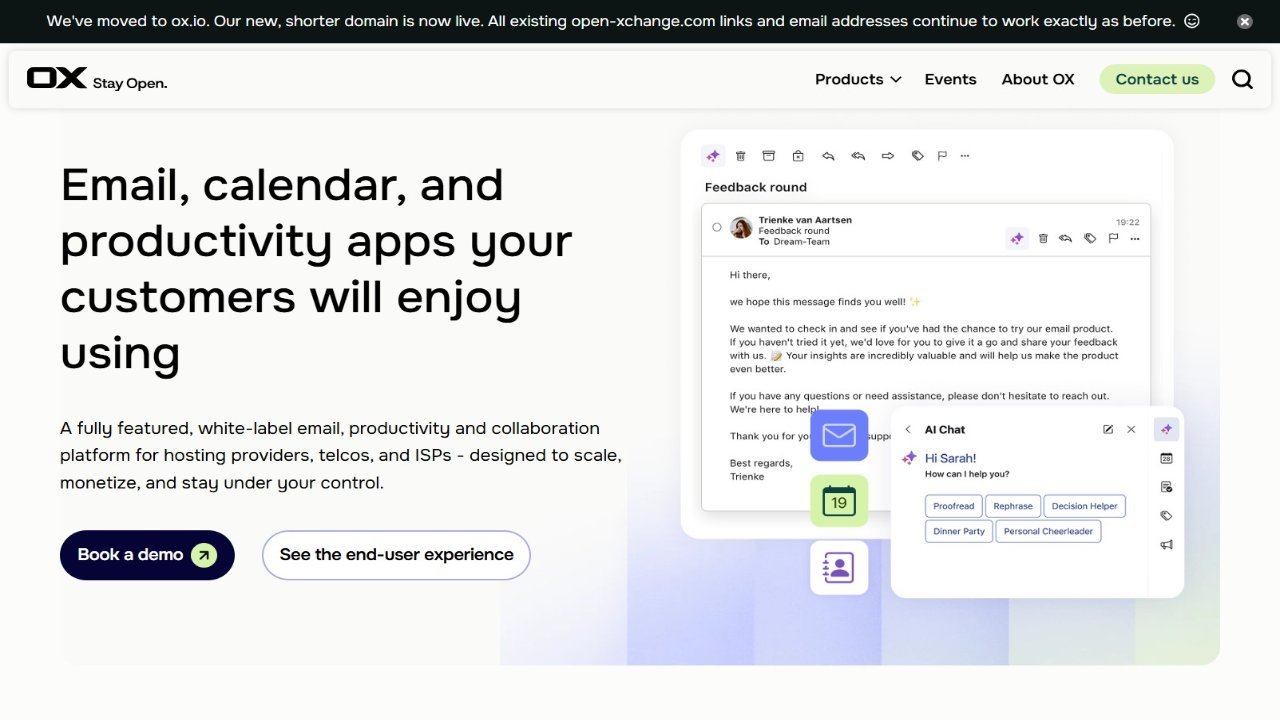Go back using AI Chat chevron
The image size is (1280, 720).
[908, 430]
